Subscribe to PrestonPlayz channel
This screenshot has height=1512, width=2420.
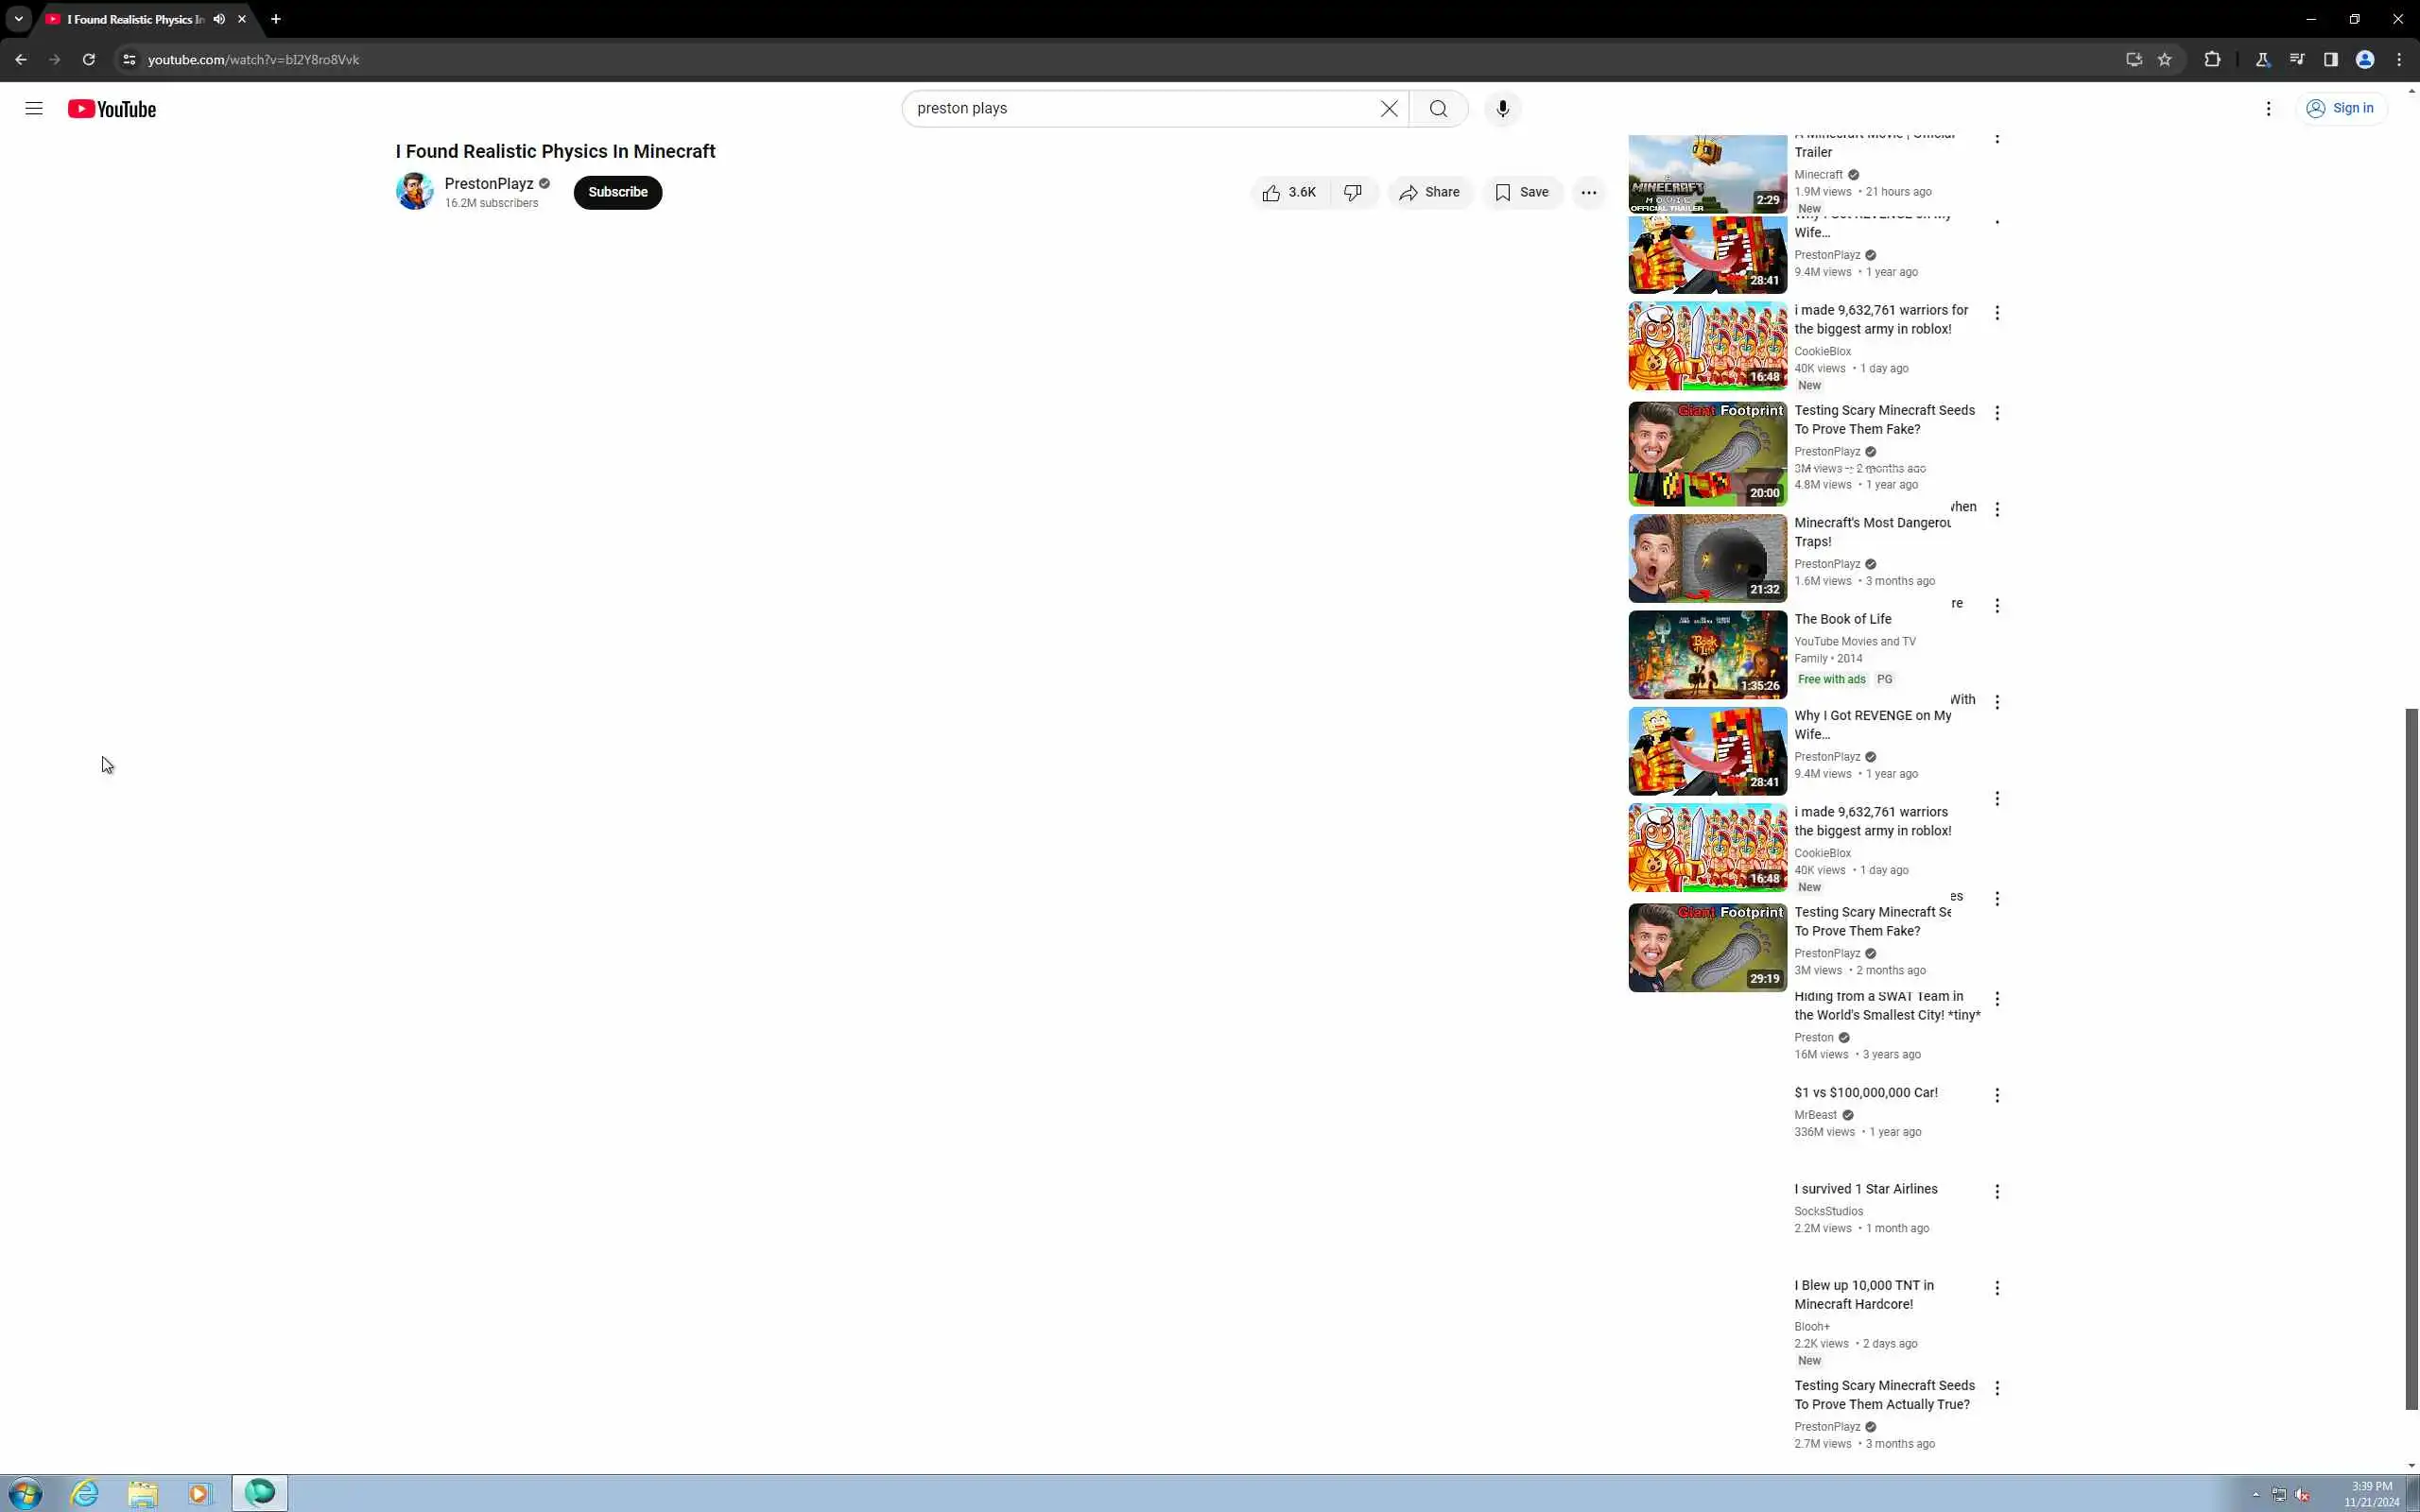coord(617,192)
